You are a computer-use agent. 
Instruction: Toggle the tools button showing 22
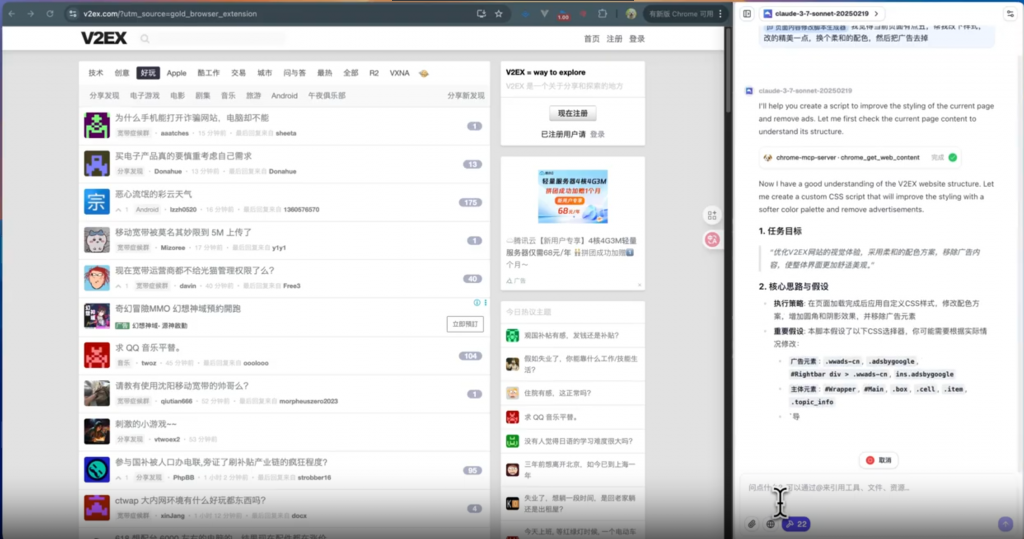797,524
